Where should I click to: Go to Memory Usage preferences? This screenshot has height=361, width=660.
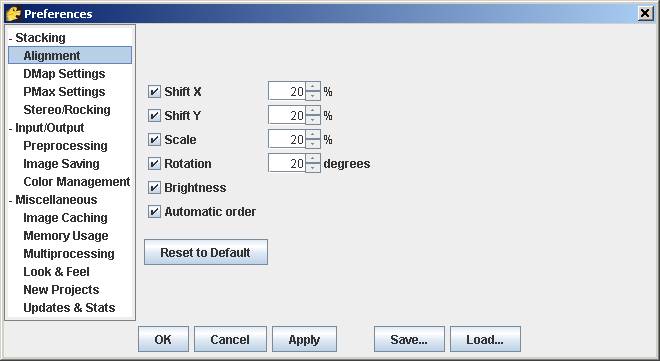66,236
